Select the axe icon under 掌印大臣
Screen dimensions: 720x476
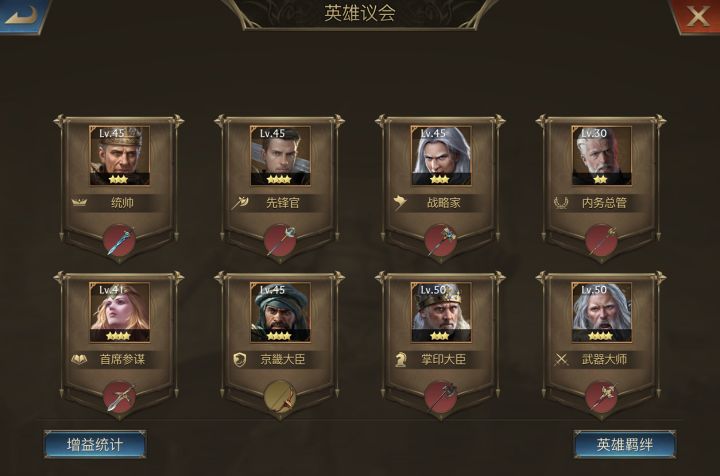441,397
